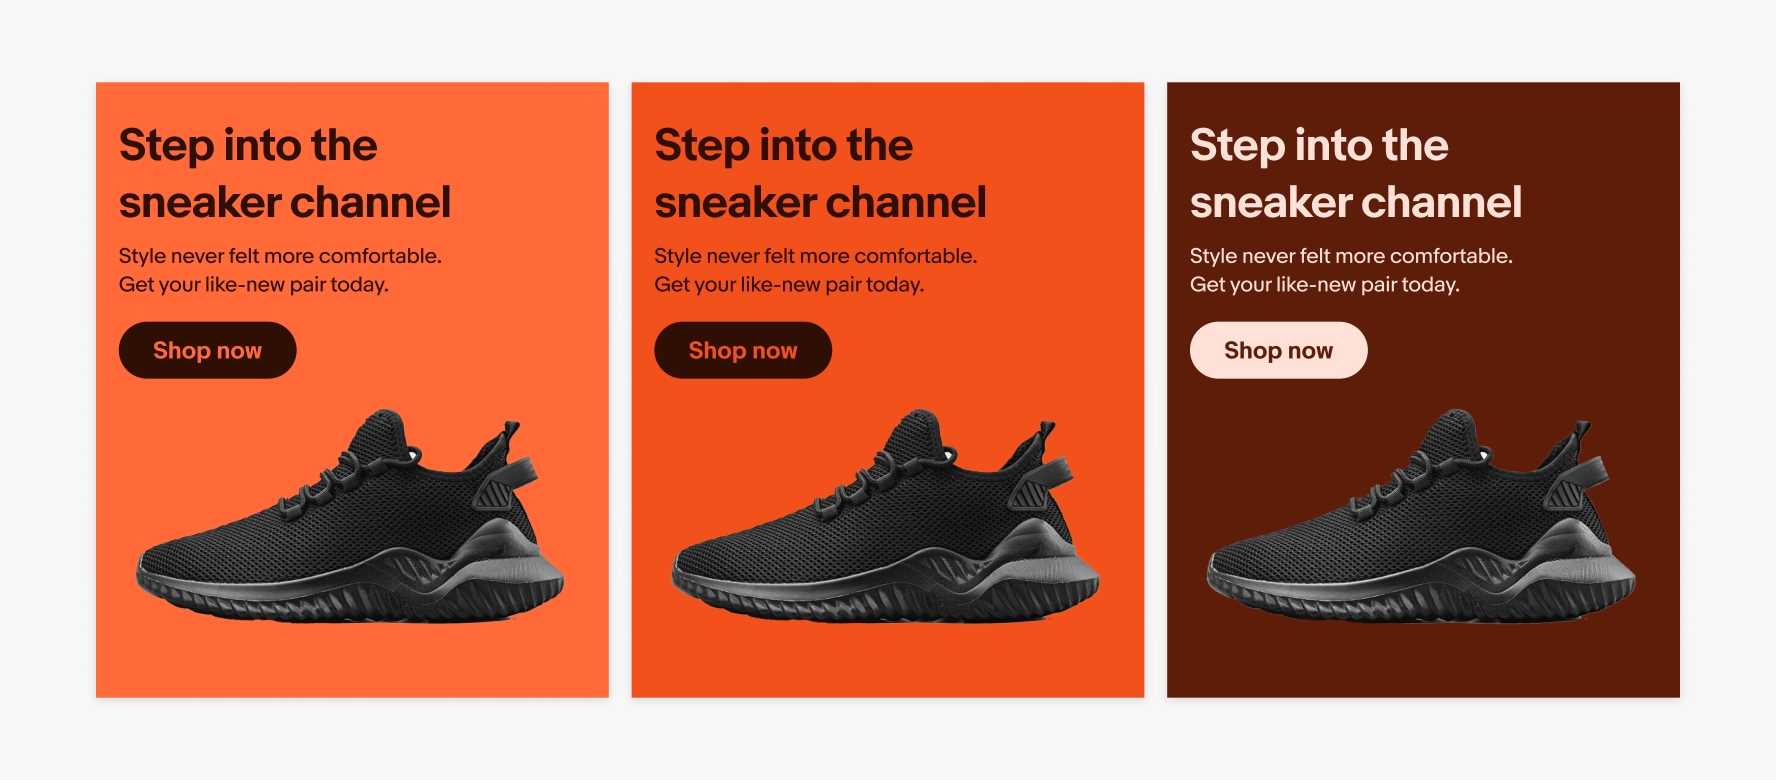Click "Step into the" heading on left card

[248, 146]
